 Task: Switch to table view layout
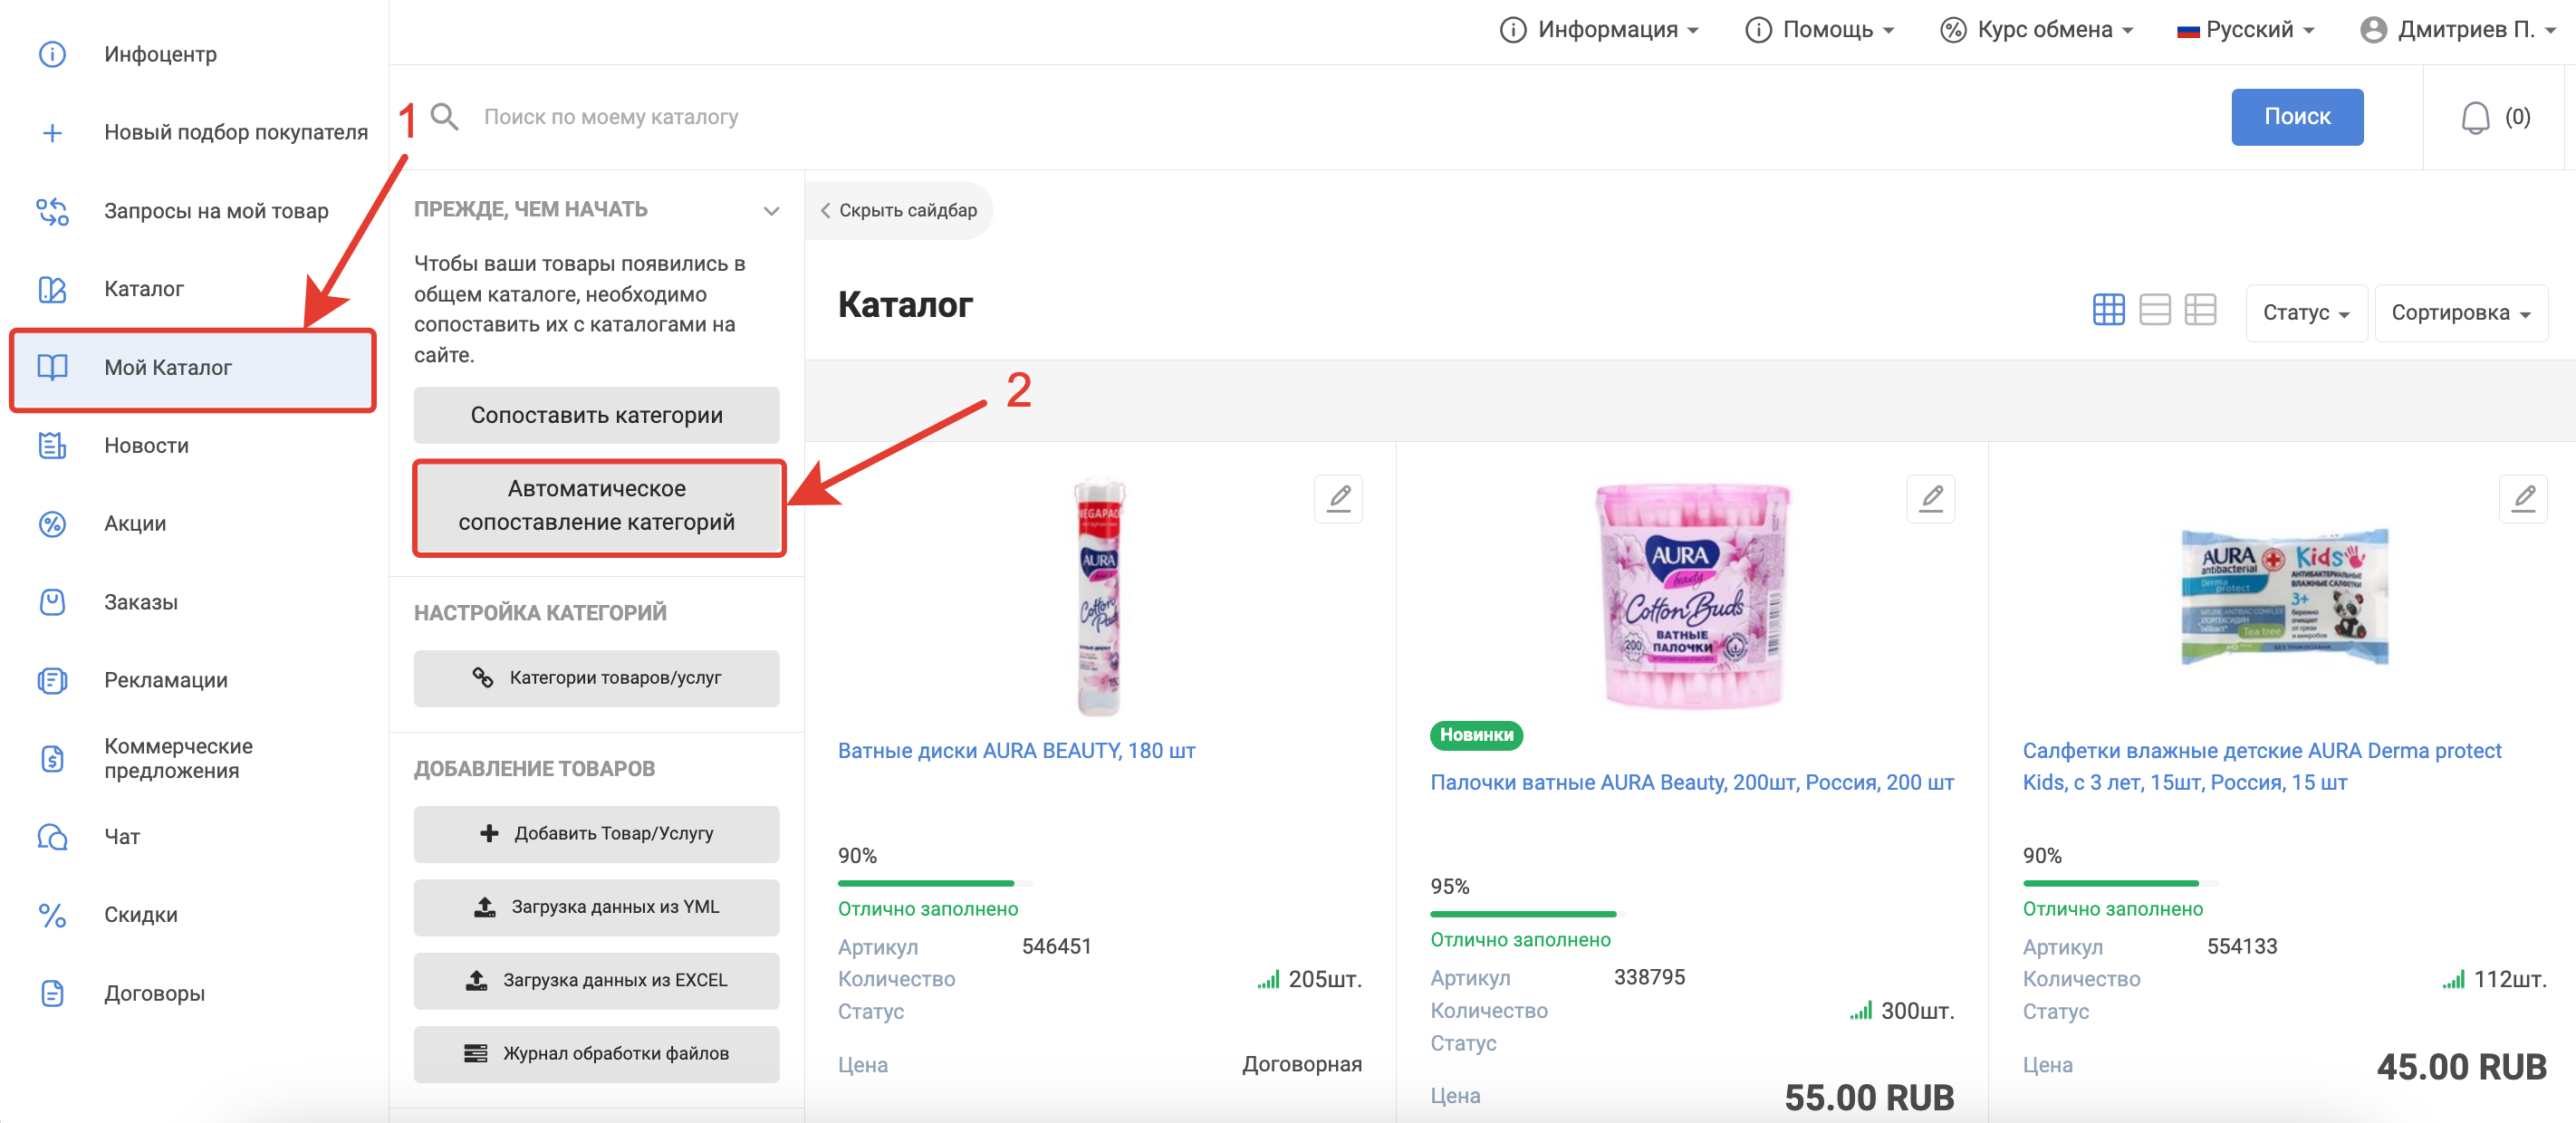(x=2200, y=310)
